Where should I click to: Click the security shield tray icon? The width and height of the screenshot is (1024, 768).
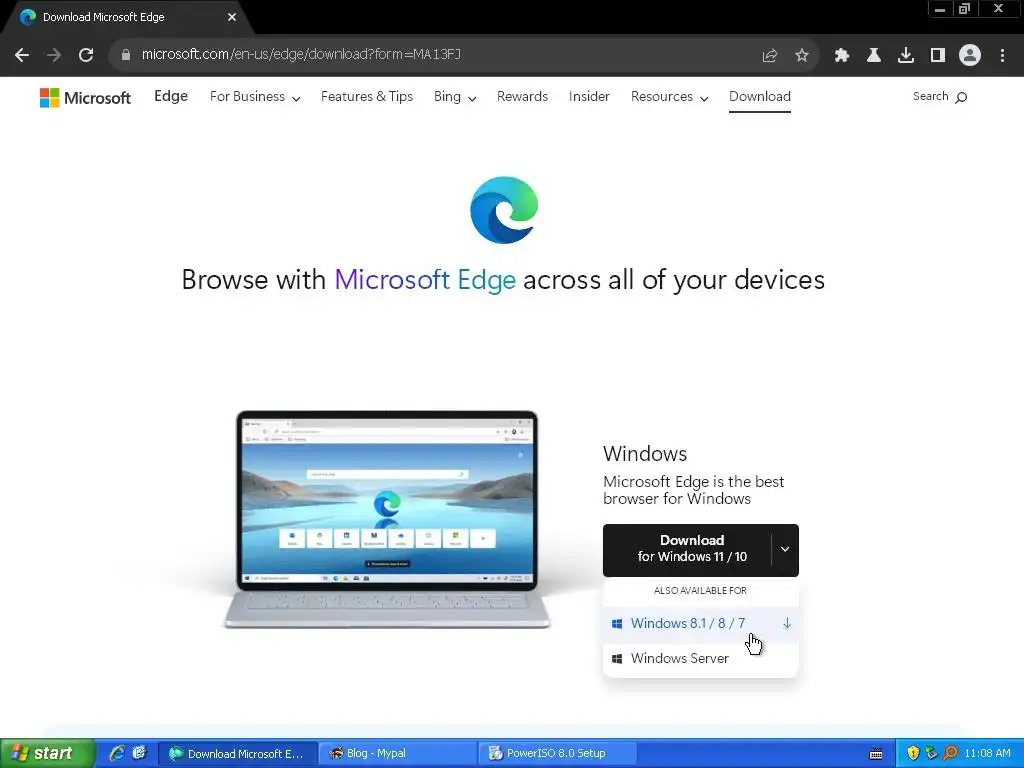click(913, 753)
